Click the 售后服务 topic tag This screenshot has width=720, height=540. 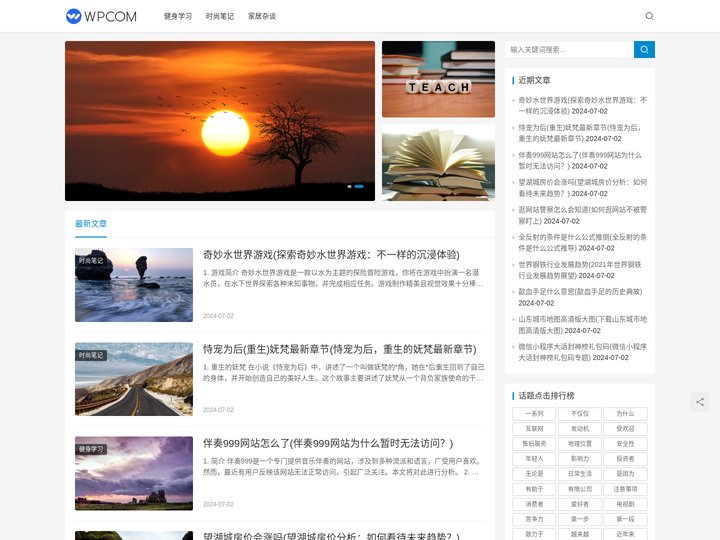[534, 444]
